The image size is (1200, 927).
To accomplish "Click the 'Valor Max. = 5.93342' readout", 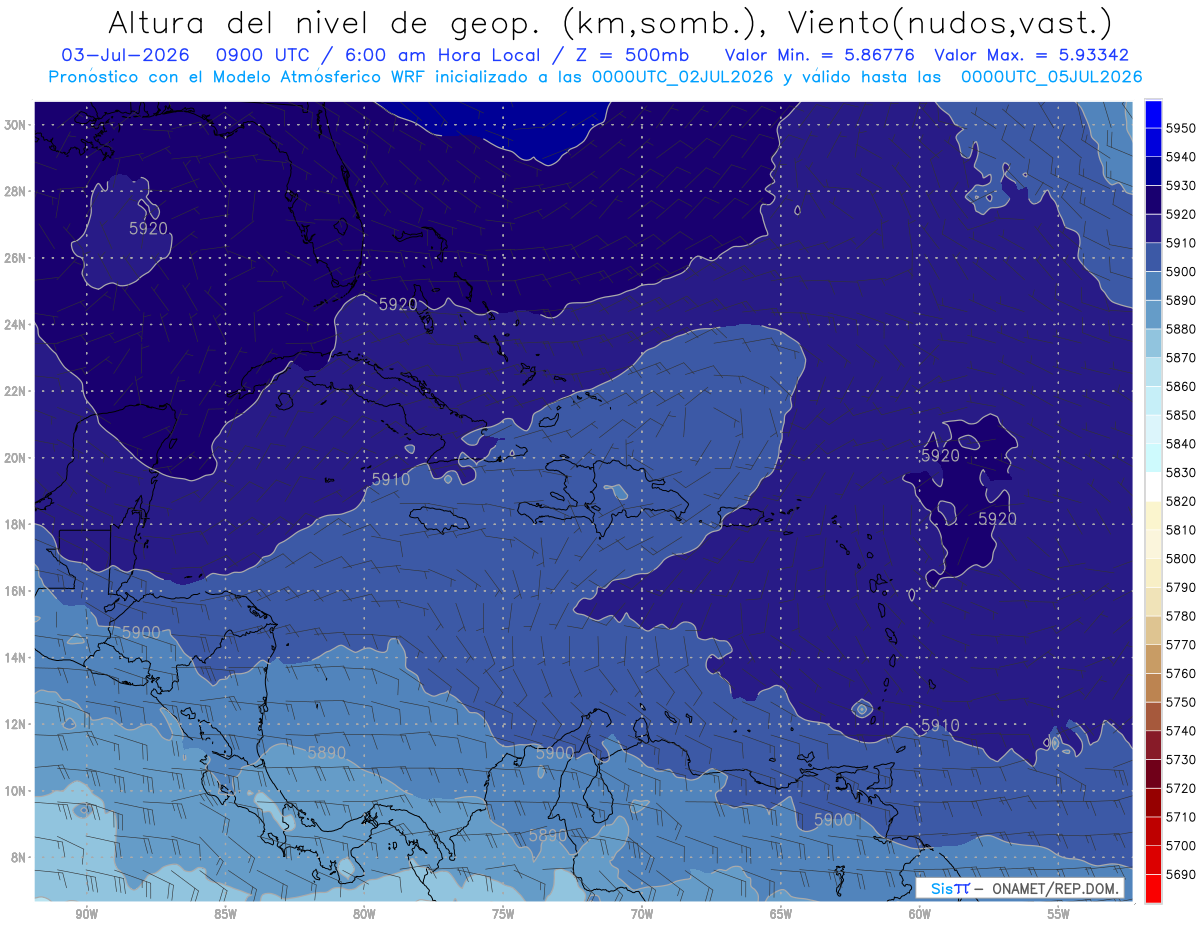I will tap(1031, 55).
